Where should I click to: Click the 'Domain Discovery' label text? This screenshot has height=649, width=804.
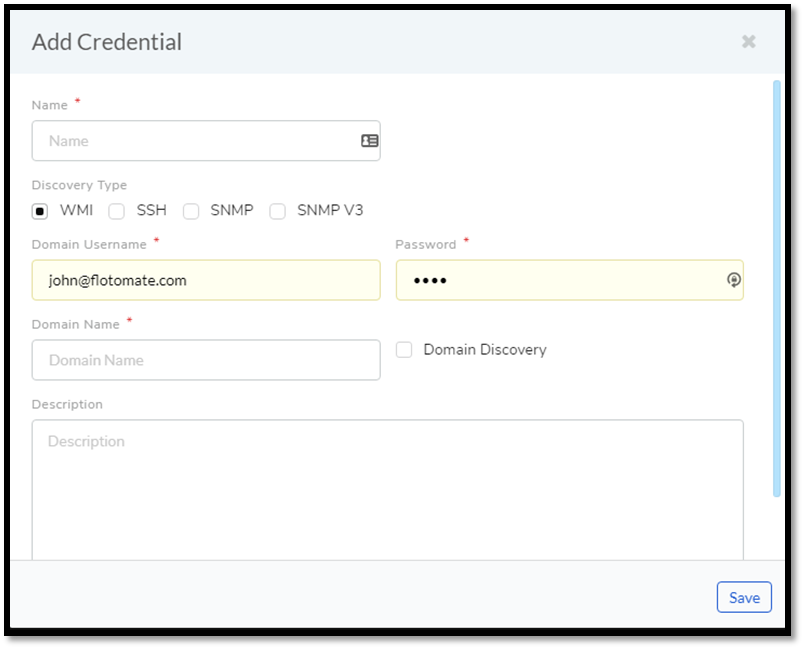[x=485, y=350]
